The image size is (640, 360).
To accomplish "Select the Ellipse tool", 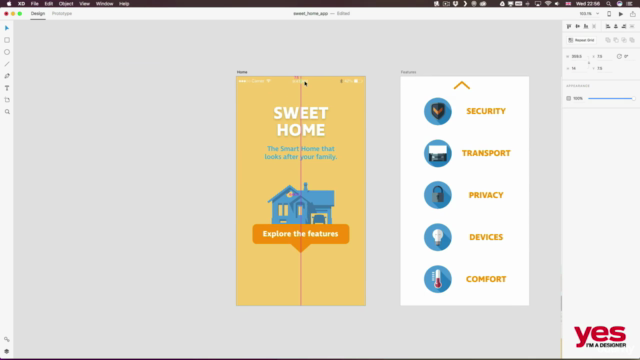I will (7, 52).
